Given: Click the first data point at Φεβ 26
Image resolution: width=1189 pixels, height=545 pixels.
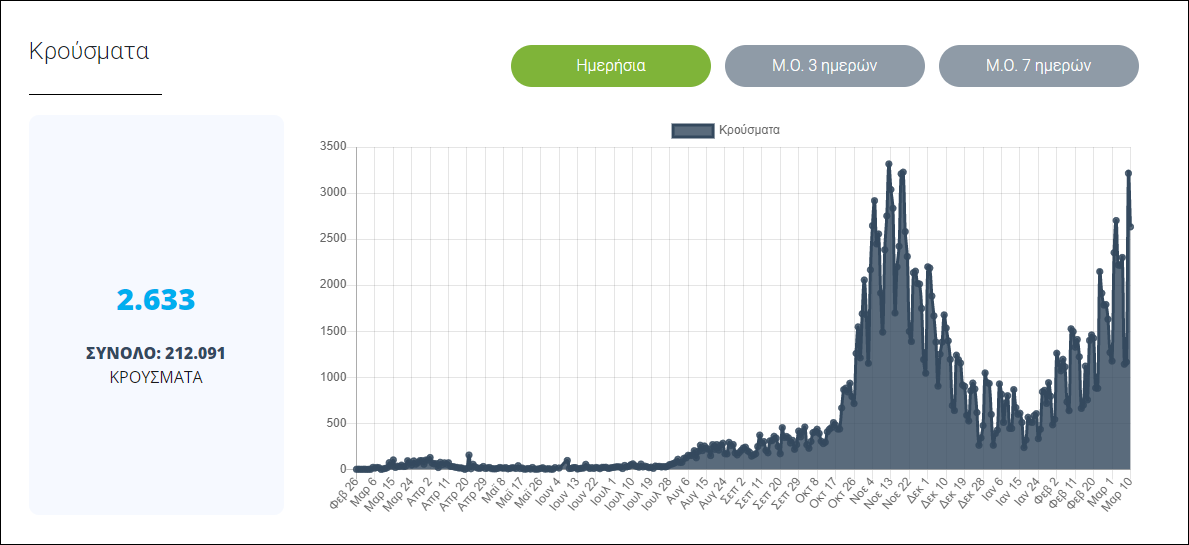Looking at the screenshot, I should pos(357,468).
